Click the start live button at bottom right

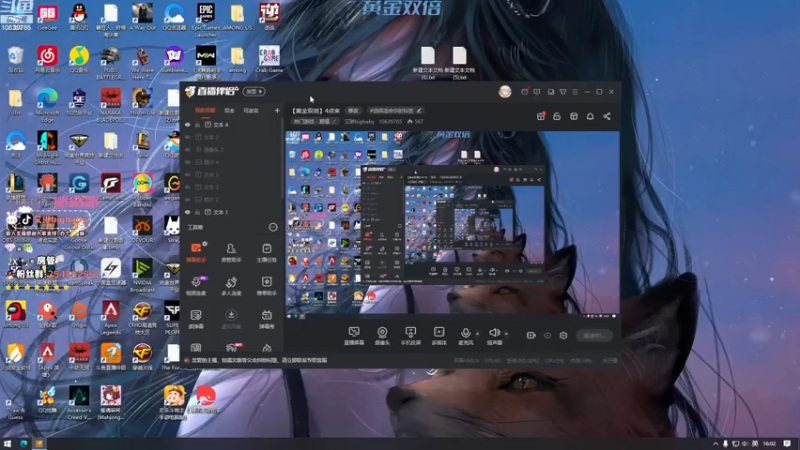[x=594, y=335]
